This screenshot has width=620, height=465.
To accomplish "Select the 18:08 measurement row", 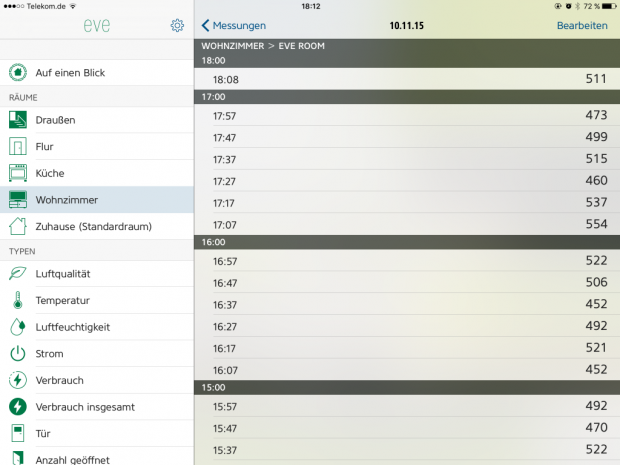I will pyautogui.click(x=407, y=79).
